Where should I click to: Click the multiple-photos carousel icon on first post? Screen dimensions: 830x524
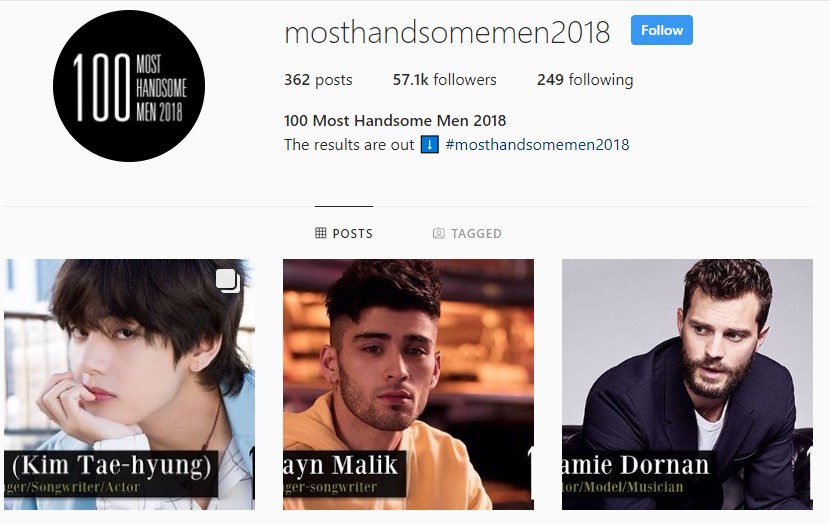pyautogui.click(x=228, y=281)
